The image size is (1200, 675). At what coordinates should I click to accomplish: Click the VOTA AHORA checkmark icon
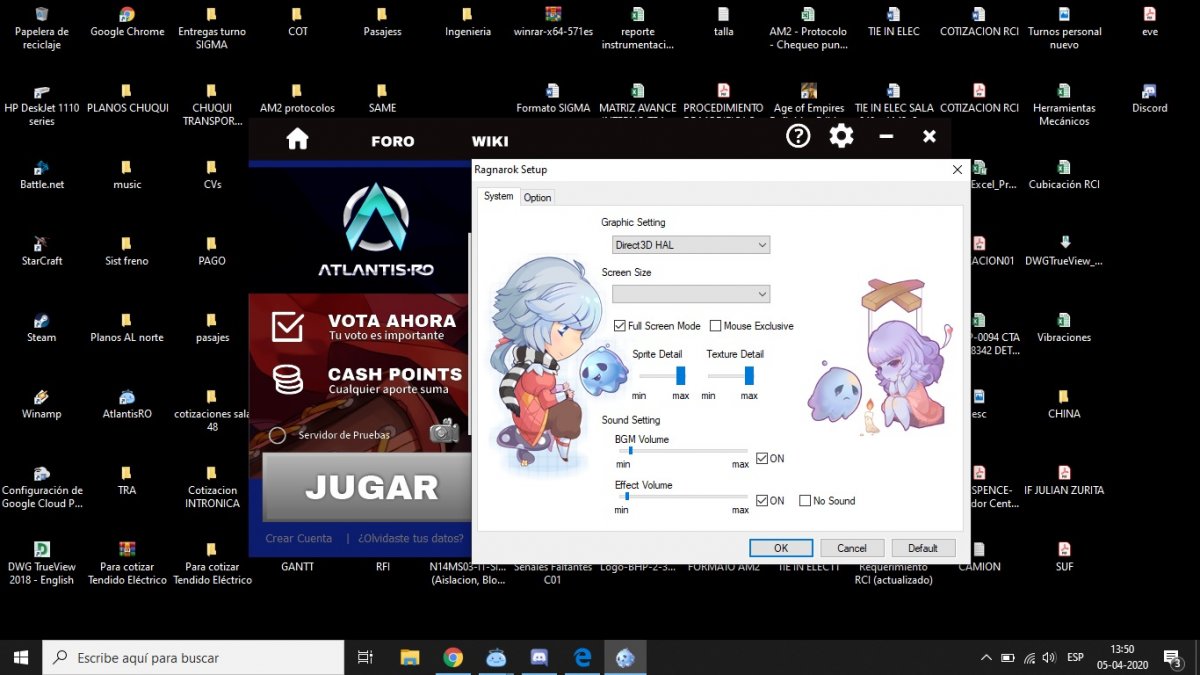[288, 326]
